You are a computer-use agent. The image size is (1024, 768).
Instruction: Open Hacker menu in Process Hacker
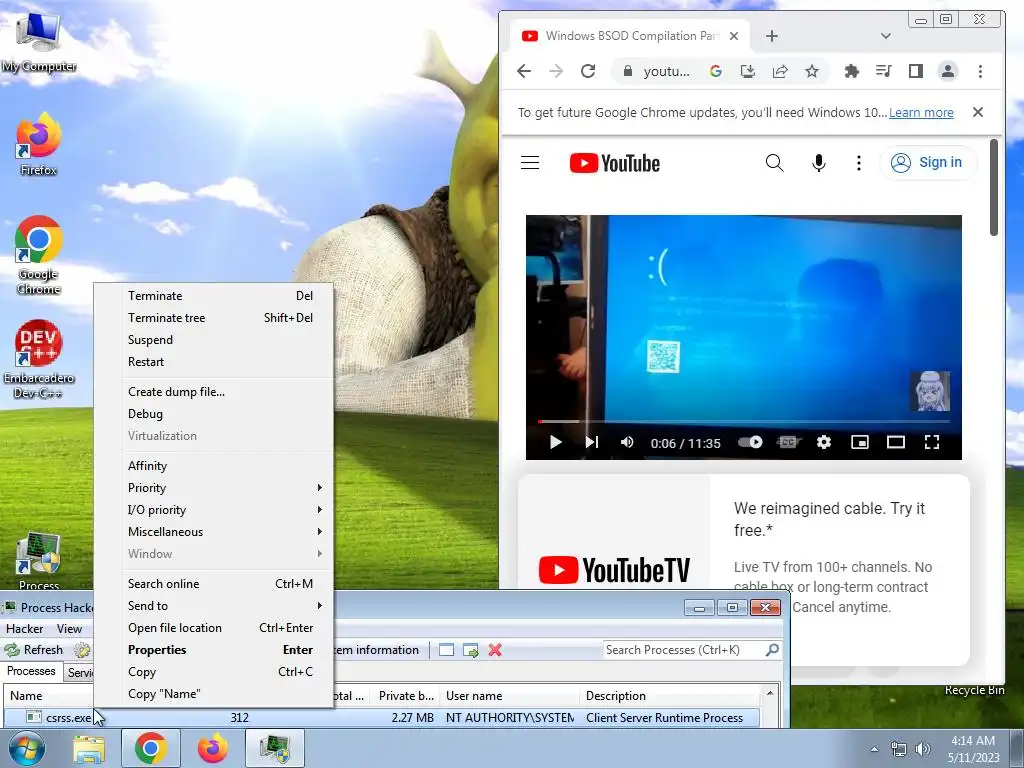tap(24, 629)
